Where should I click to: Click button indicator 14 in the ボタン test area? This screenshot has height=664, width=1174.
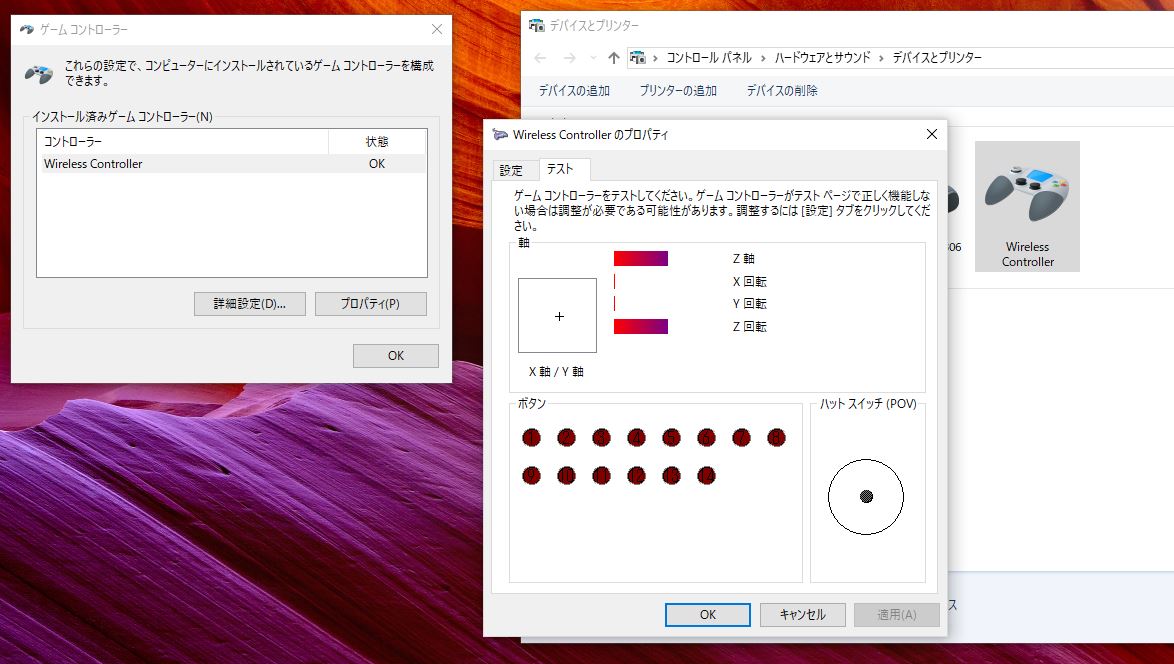[x=706, y=475]
